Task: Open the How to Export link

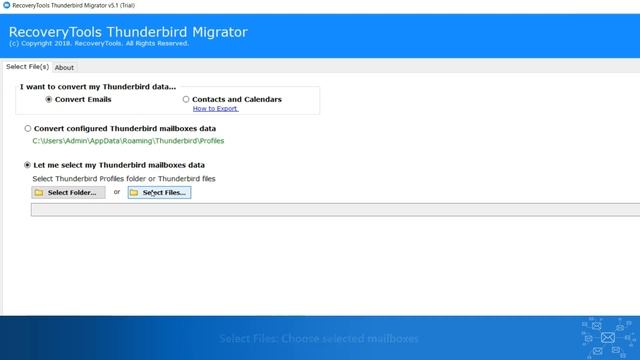Action: 215,109
